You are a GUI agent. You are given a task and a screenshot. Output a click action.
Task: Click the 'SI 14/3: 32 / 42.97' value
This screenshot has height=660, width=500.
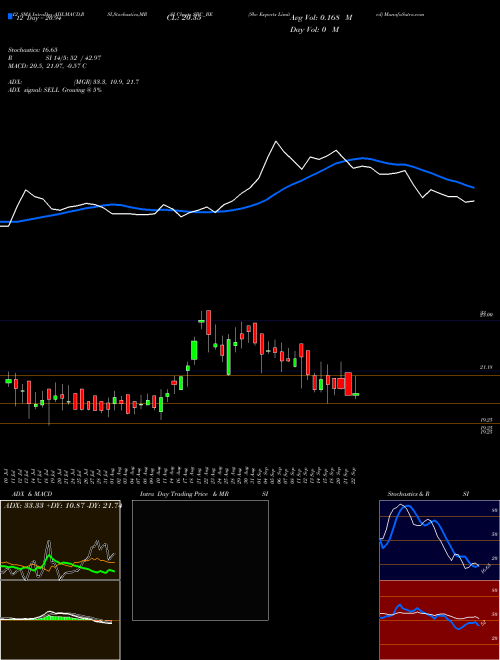74,58
